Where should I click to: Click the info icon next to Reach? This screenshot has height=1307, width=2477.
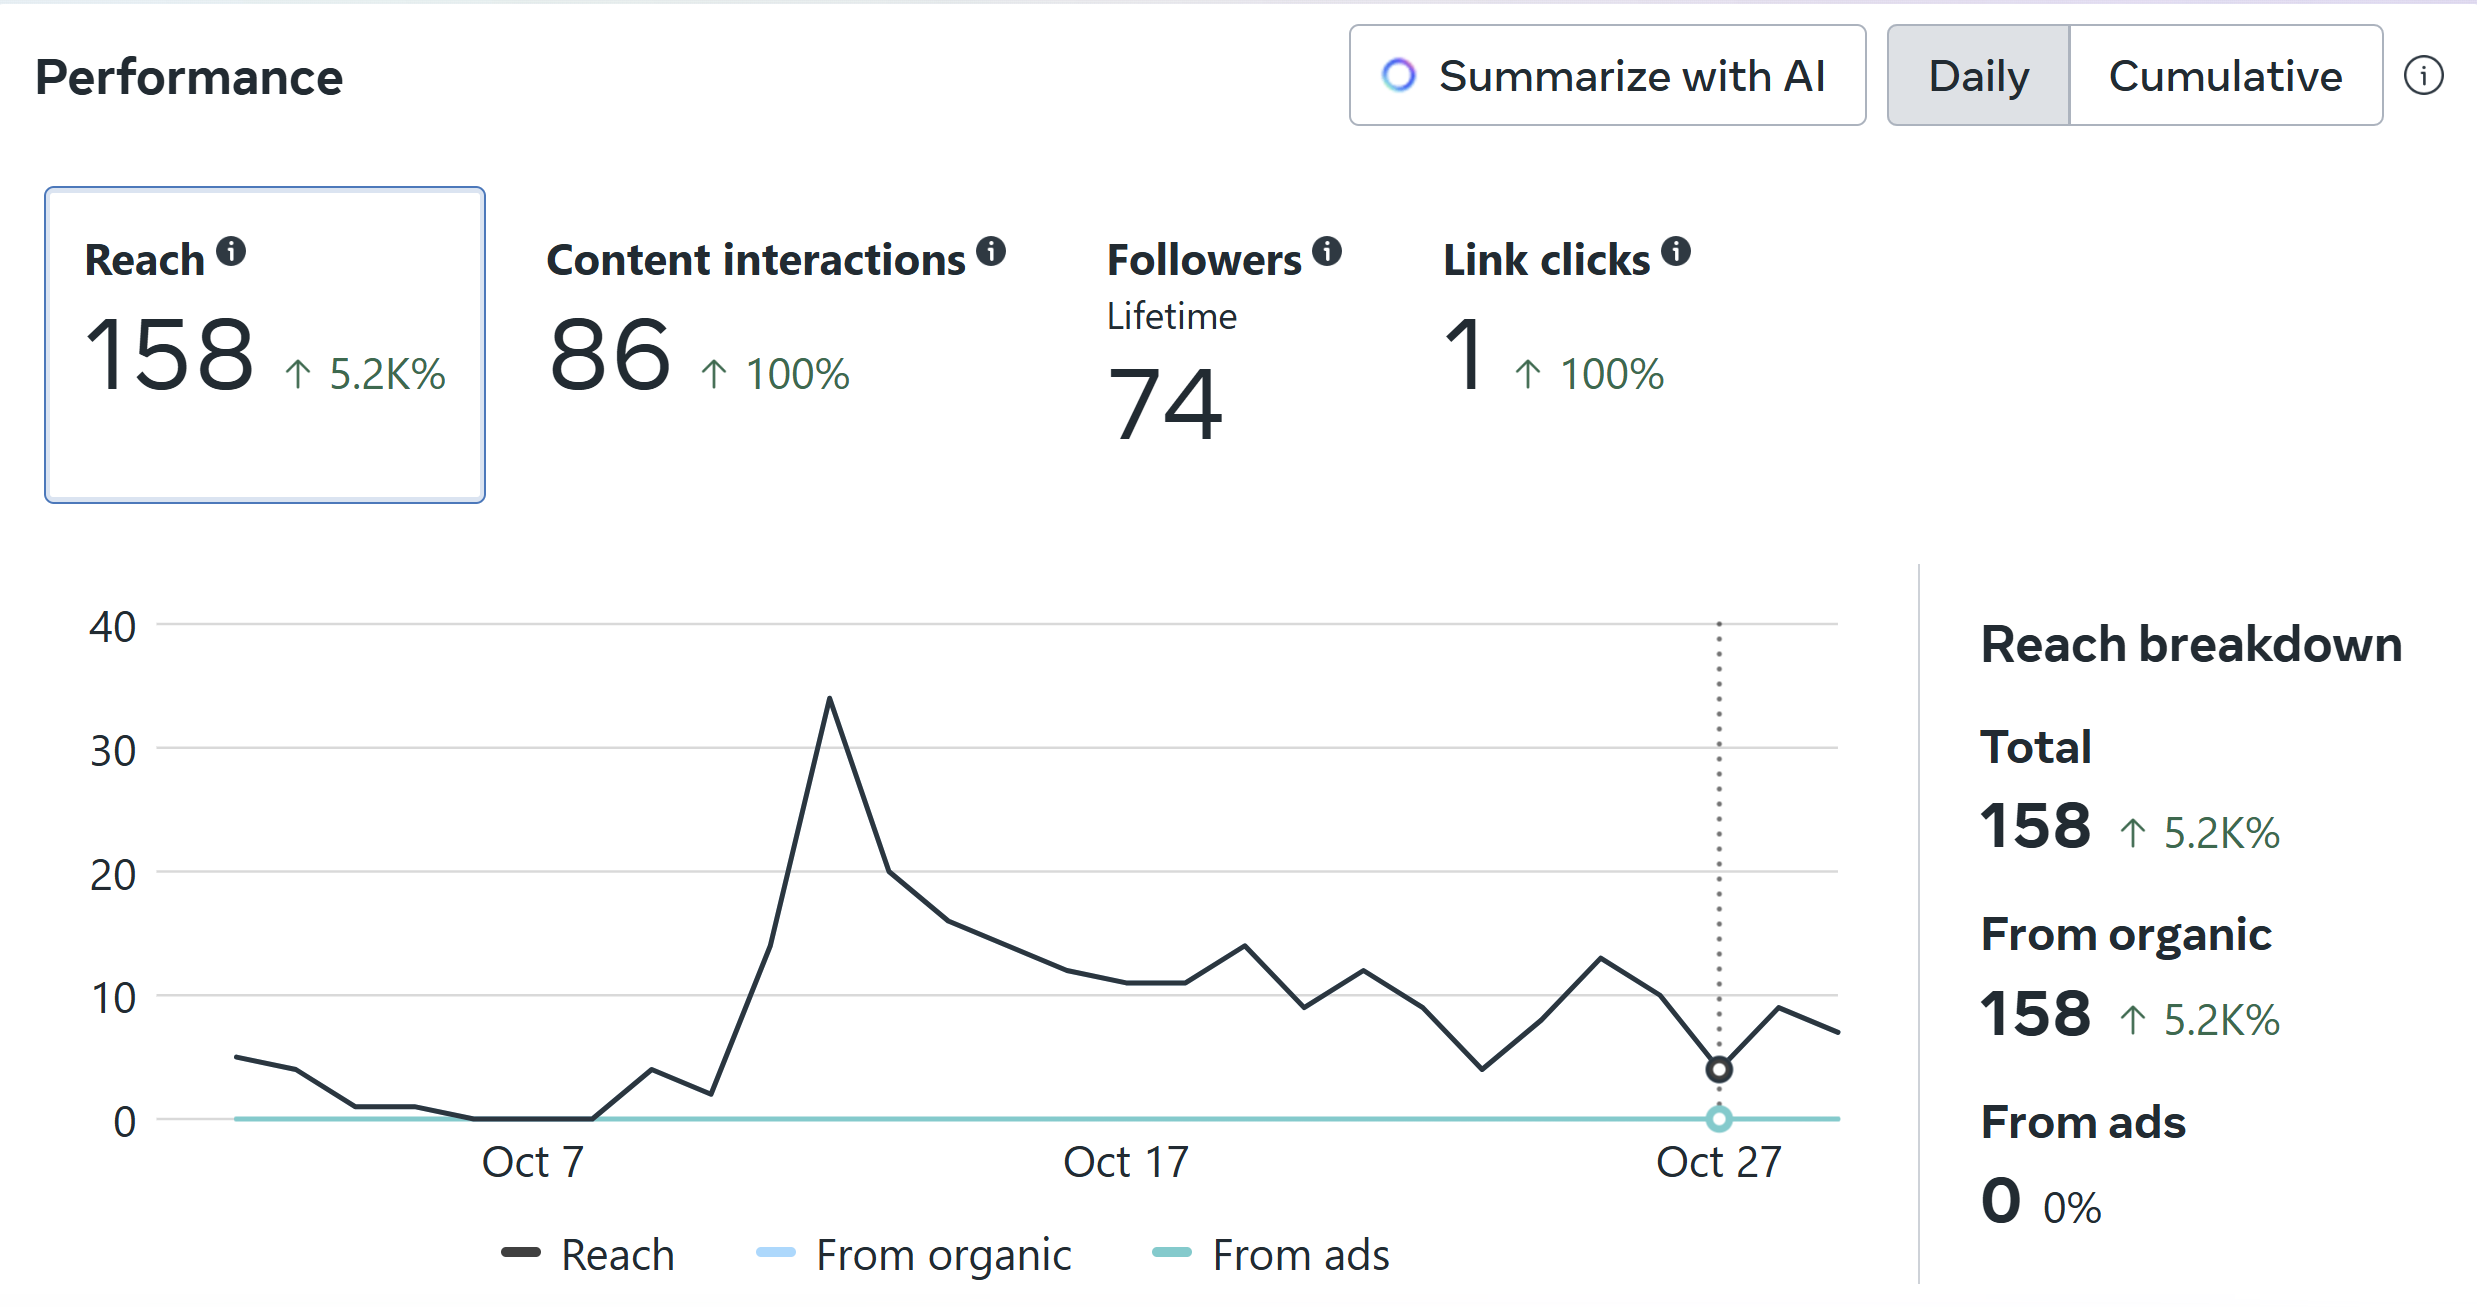point(231,251)
